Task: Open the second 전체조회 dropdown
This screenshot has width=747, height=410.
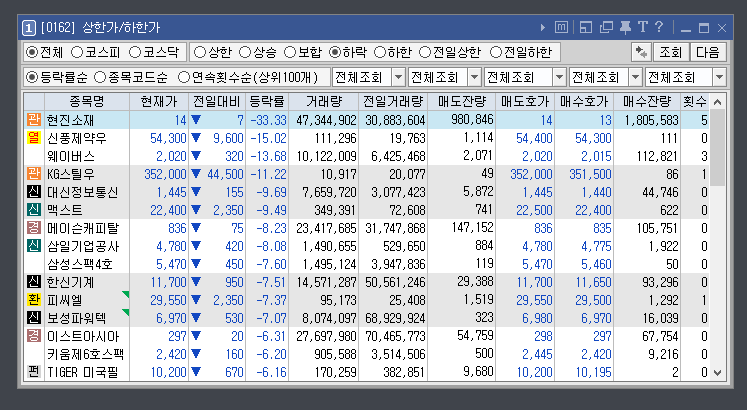Action: 474,77
